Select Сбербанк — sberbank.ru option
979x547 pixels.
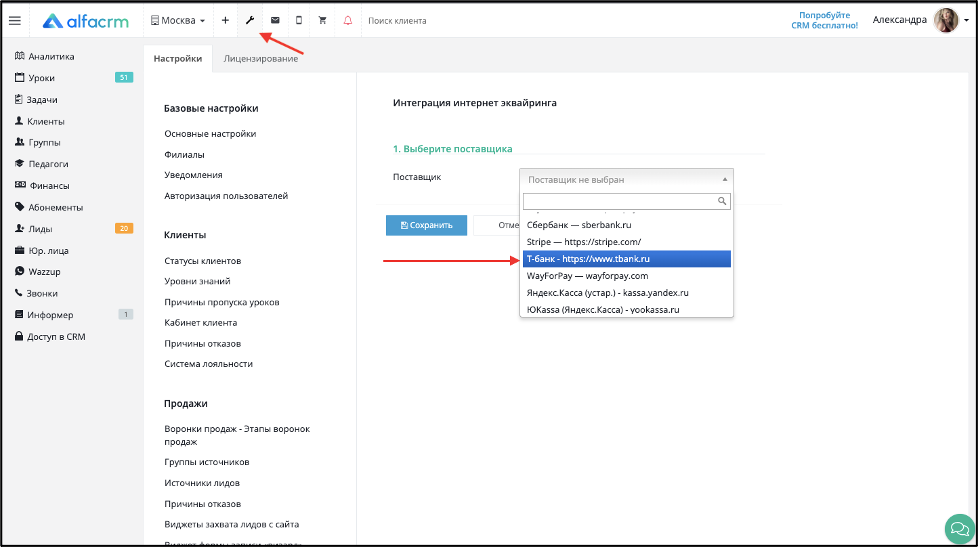click(627, 225)
